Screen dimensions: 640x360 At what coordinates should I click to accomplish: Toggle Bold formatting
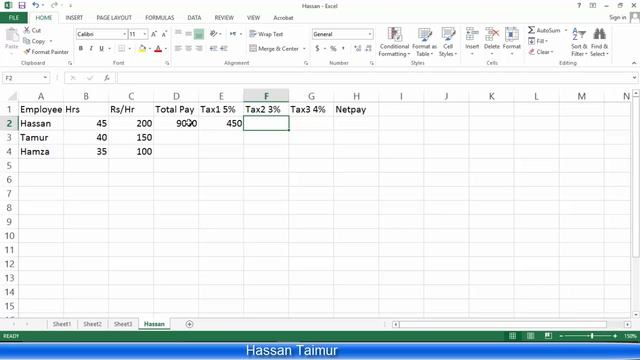pyautogui.click(x=81, y=48)
